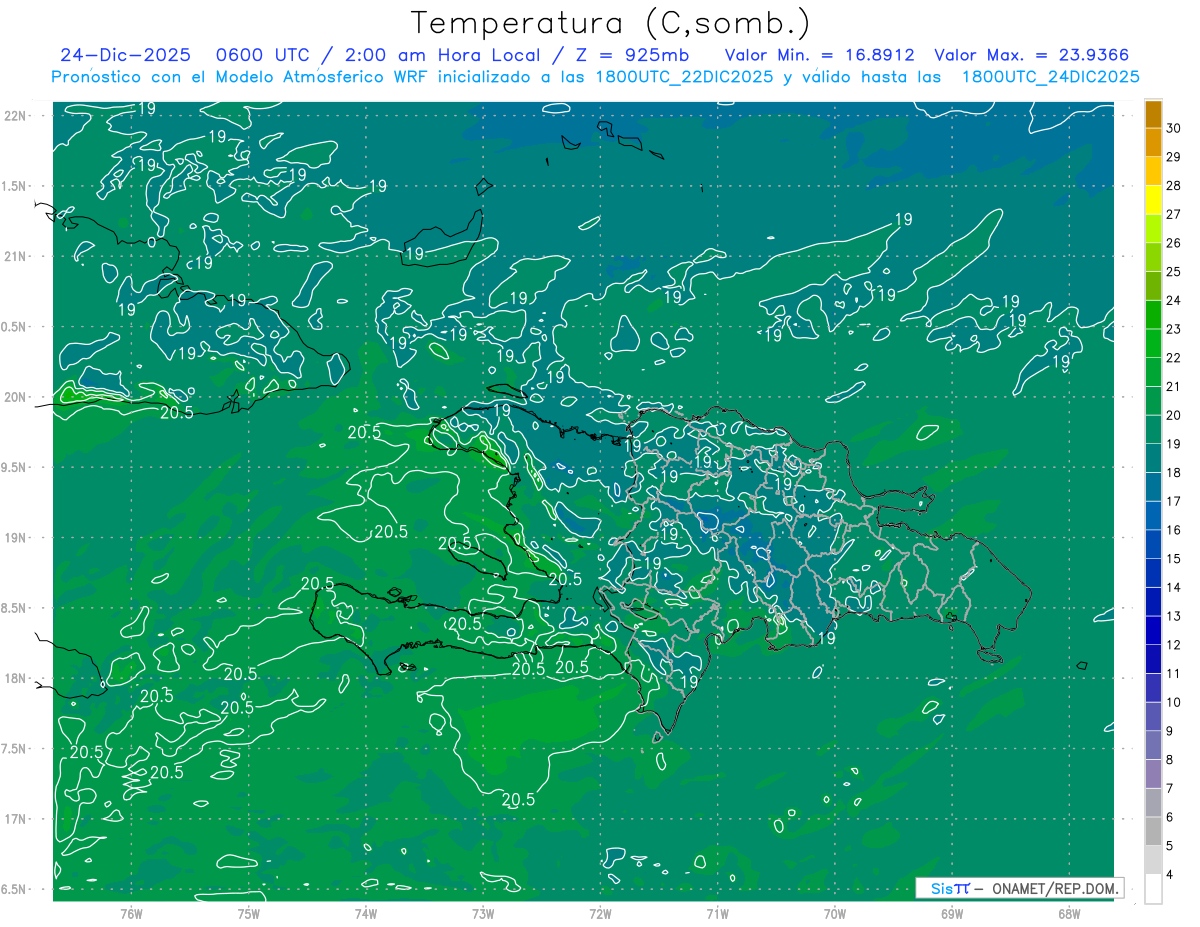Select the 'Valor Min. = 16.8912' readout
The width and height of the screenshot is (1200, 927).
(x=819, y=55)
